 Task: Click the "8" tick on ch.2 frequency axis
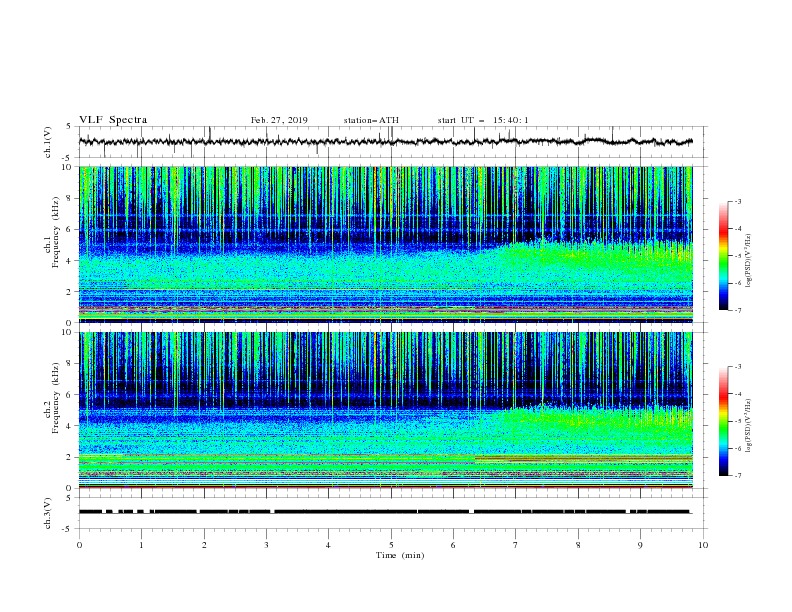(71, 364)
